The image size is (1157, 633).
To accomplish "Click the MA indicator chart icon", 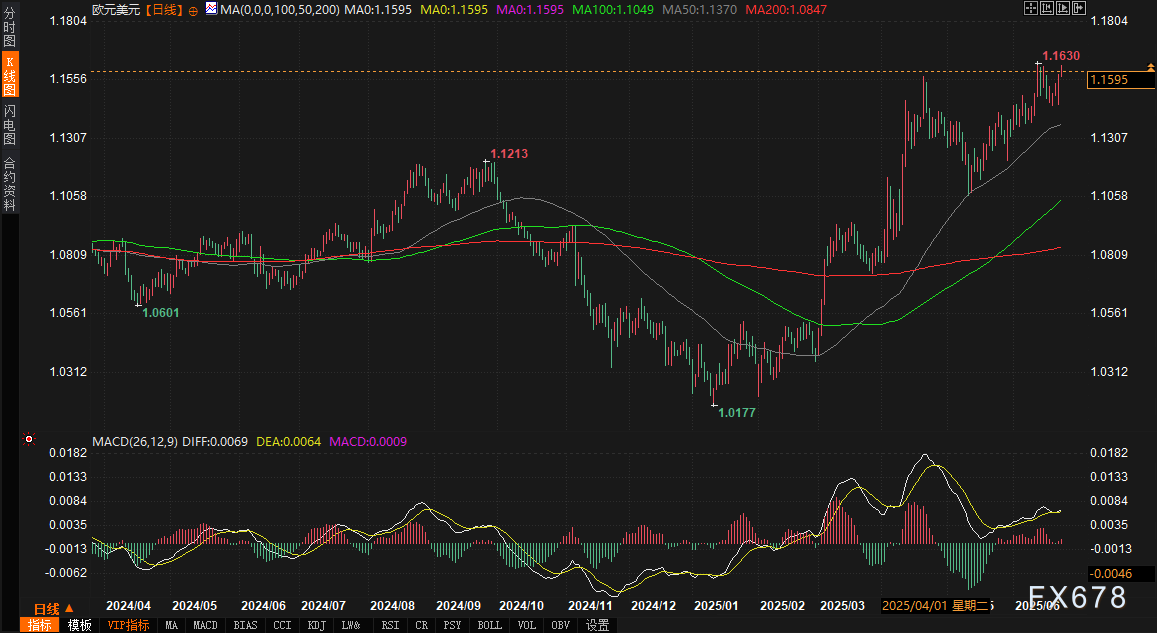I will pos(211,8).
